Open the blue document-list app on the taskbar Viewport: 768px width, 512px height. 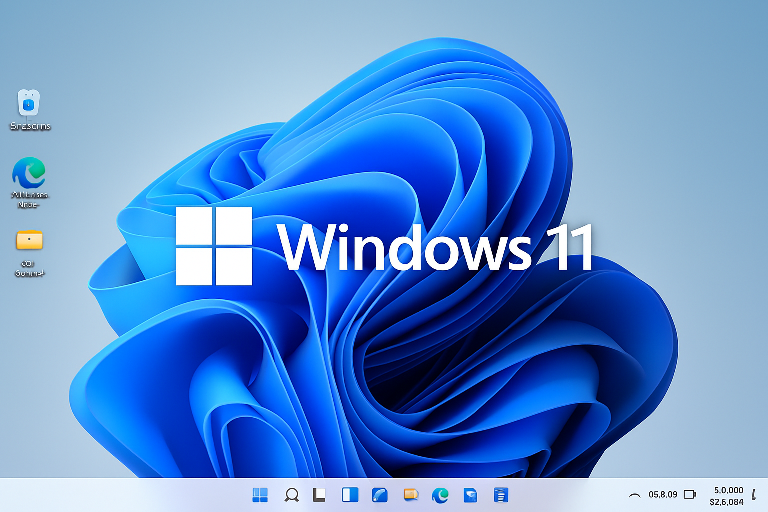pyautogui.click(x=500, y=495)
